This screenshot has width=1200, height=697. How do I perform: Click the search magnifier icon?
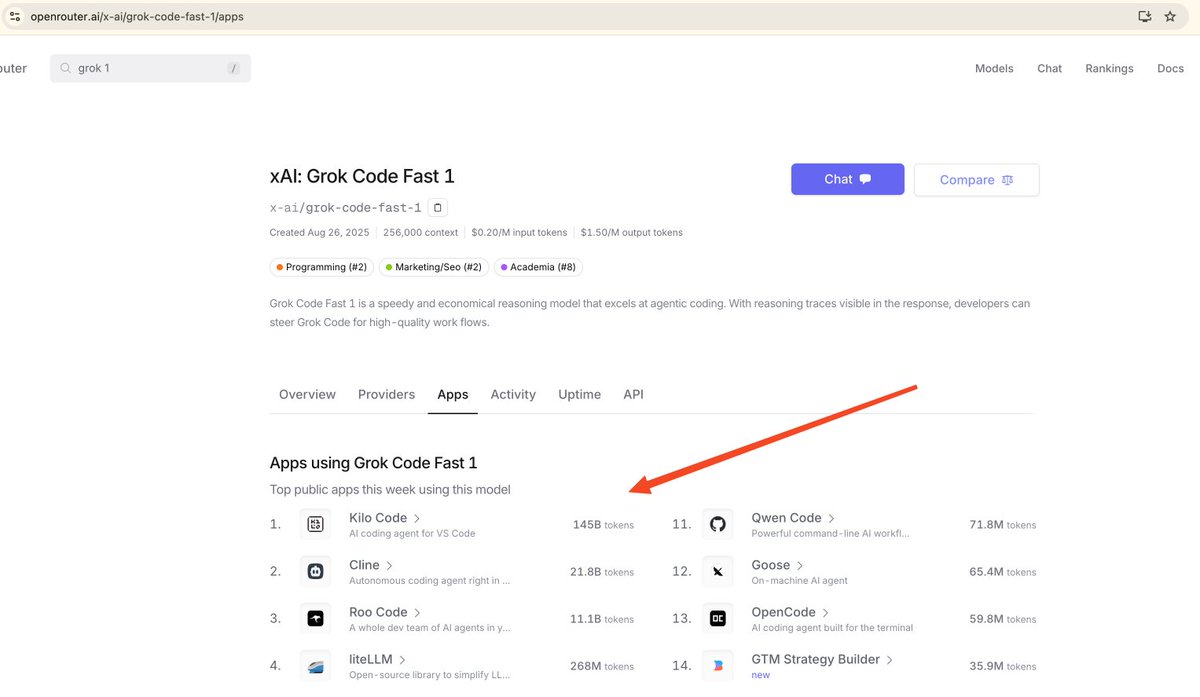(66, 68)
